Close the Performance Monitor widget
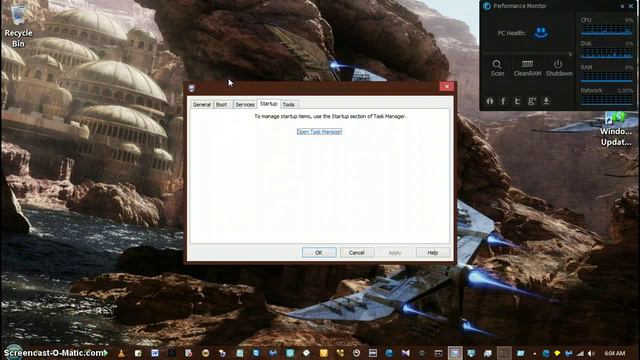The image size is (640, 360). coord(631,6)
